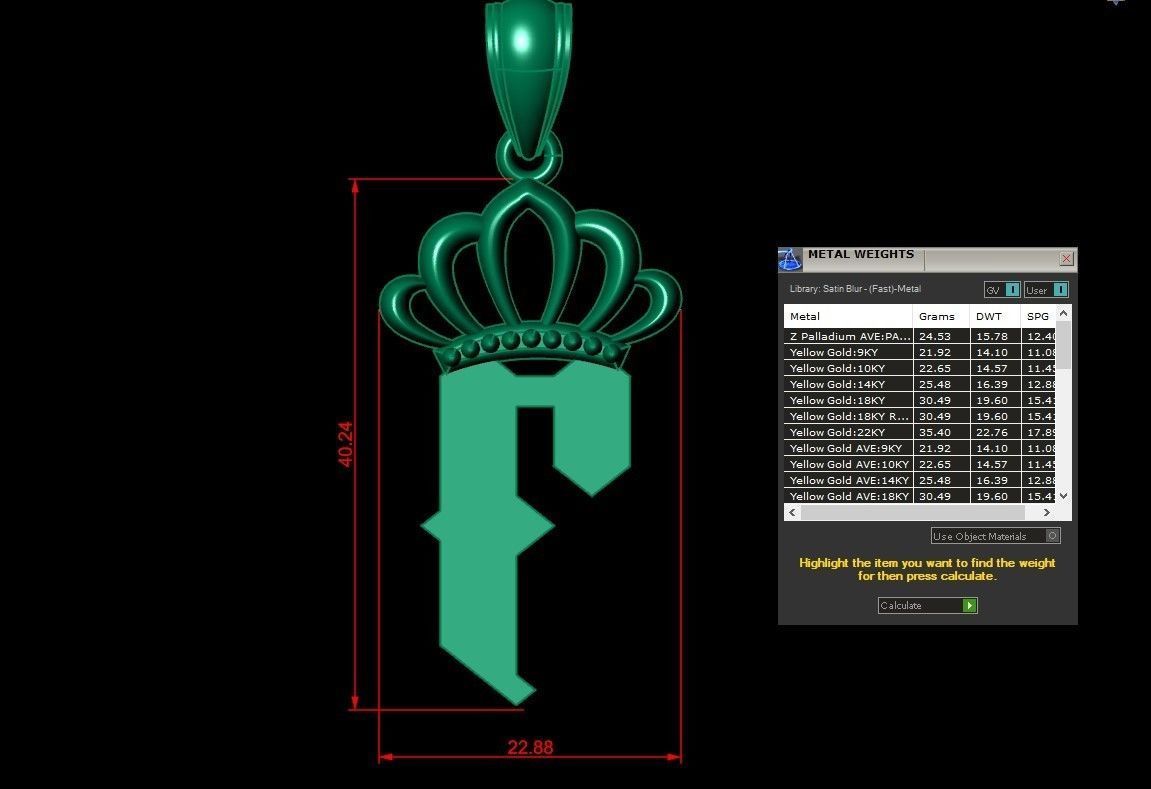Click the 15.78 DWT value
1151x789 pixels.
click(992, 336)
